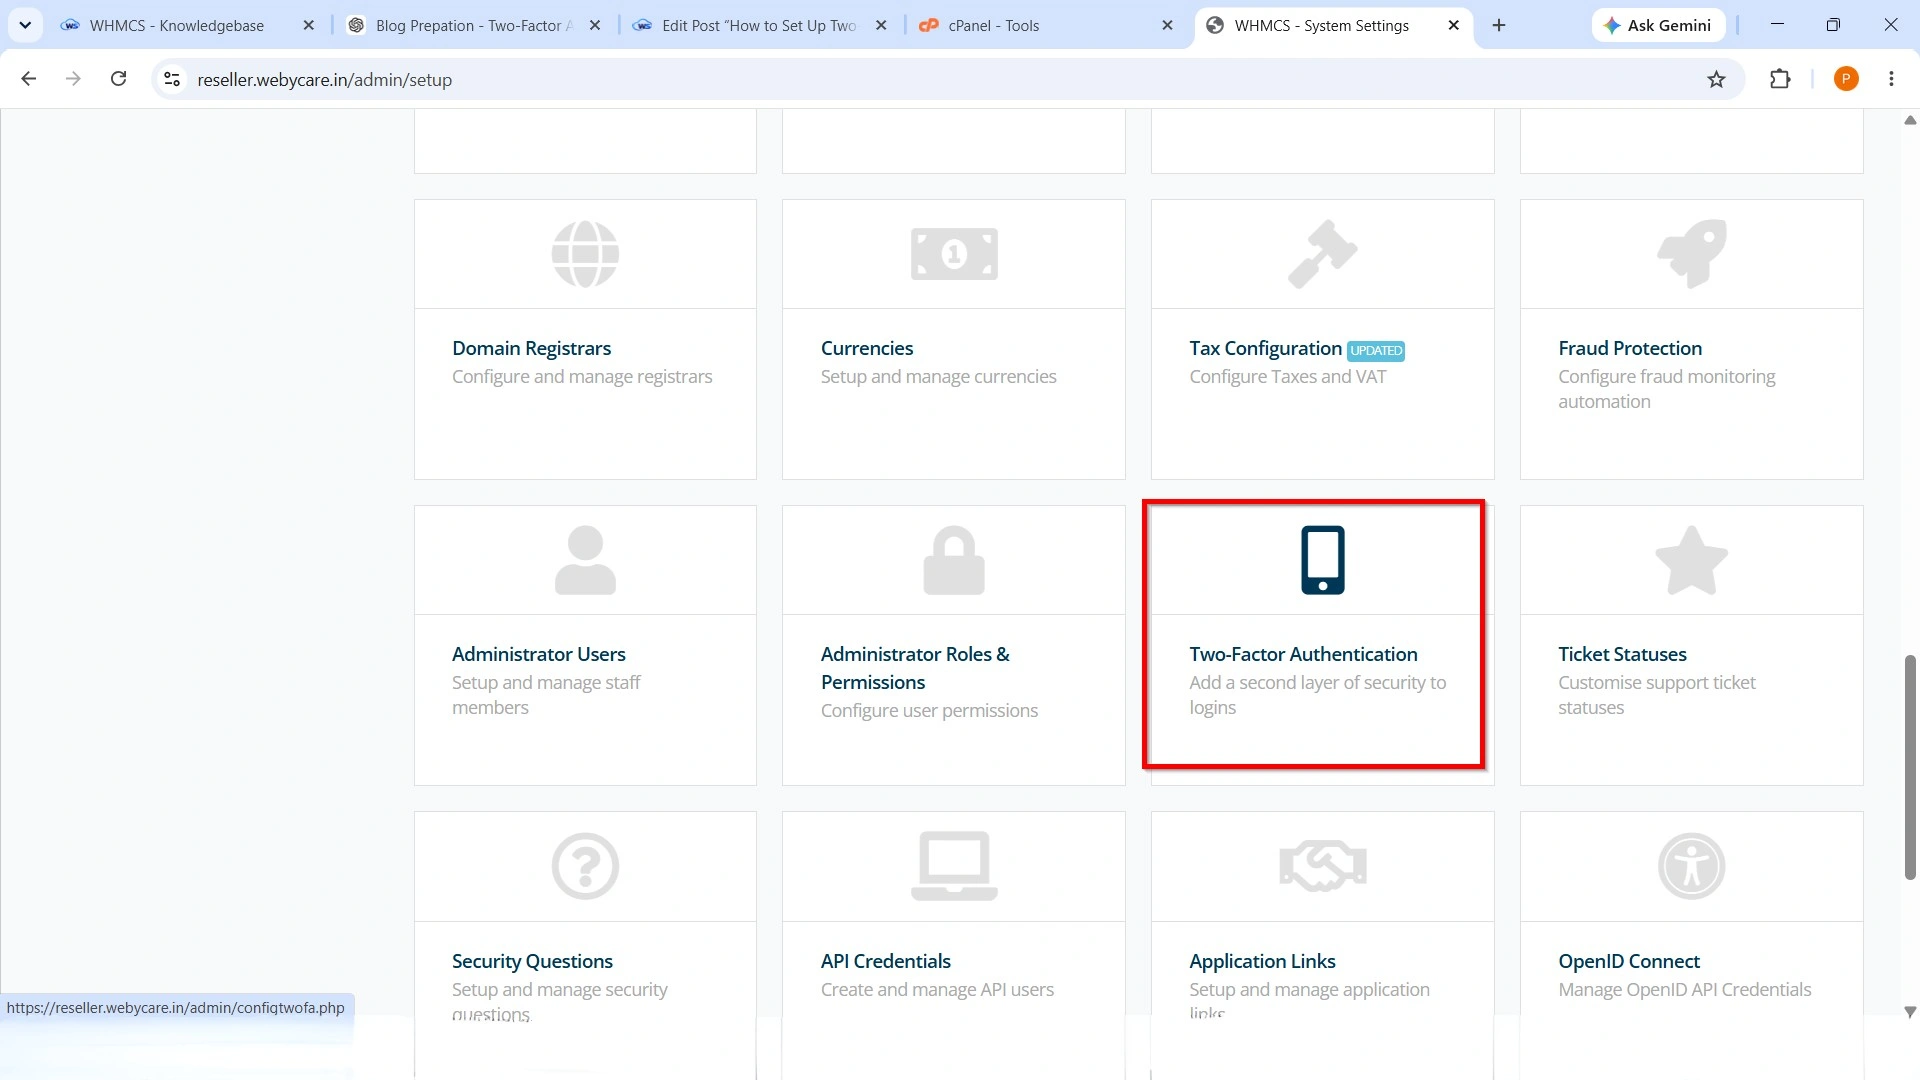The image size is (1920, 1080).
Task: Bookmark this page with the star
Action: 1716,79
